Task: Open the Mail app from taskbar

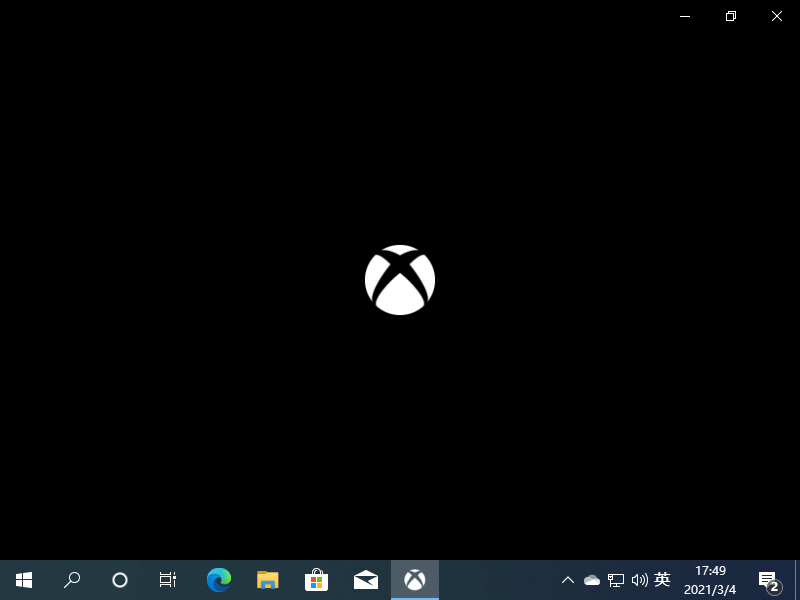Action: (366, 580)
